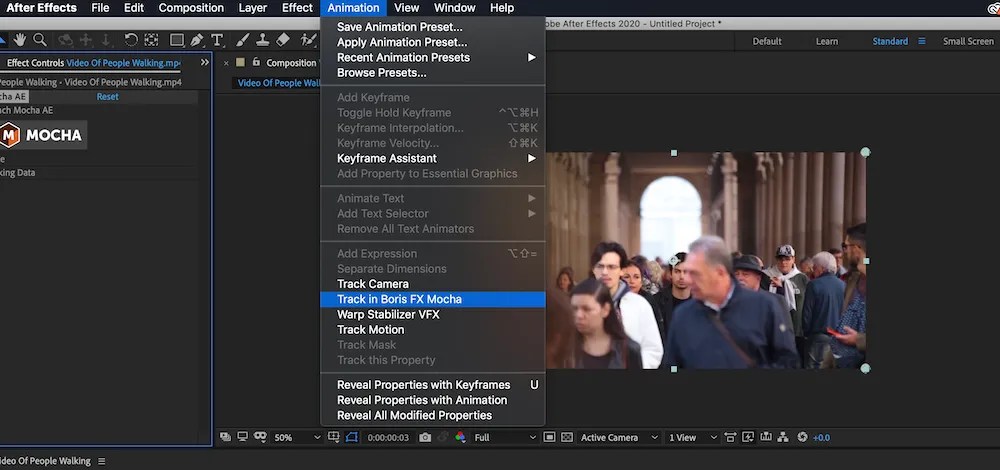Toggle mask and shape path visibility

(352, 437)
